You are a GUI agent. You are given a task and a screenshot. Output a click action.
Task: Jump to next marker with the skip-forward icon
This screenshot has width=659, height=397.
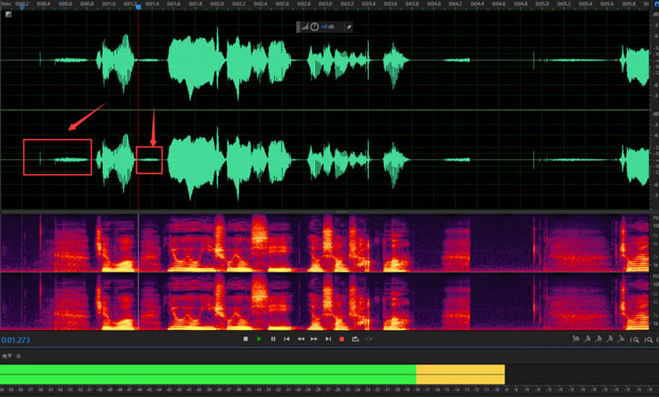328,339
